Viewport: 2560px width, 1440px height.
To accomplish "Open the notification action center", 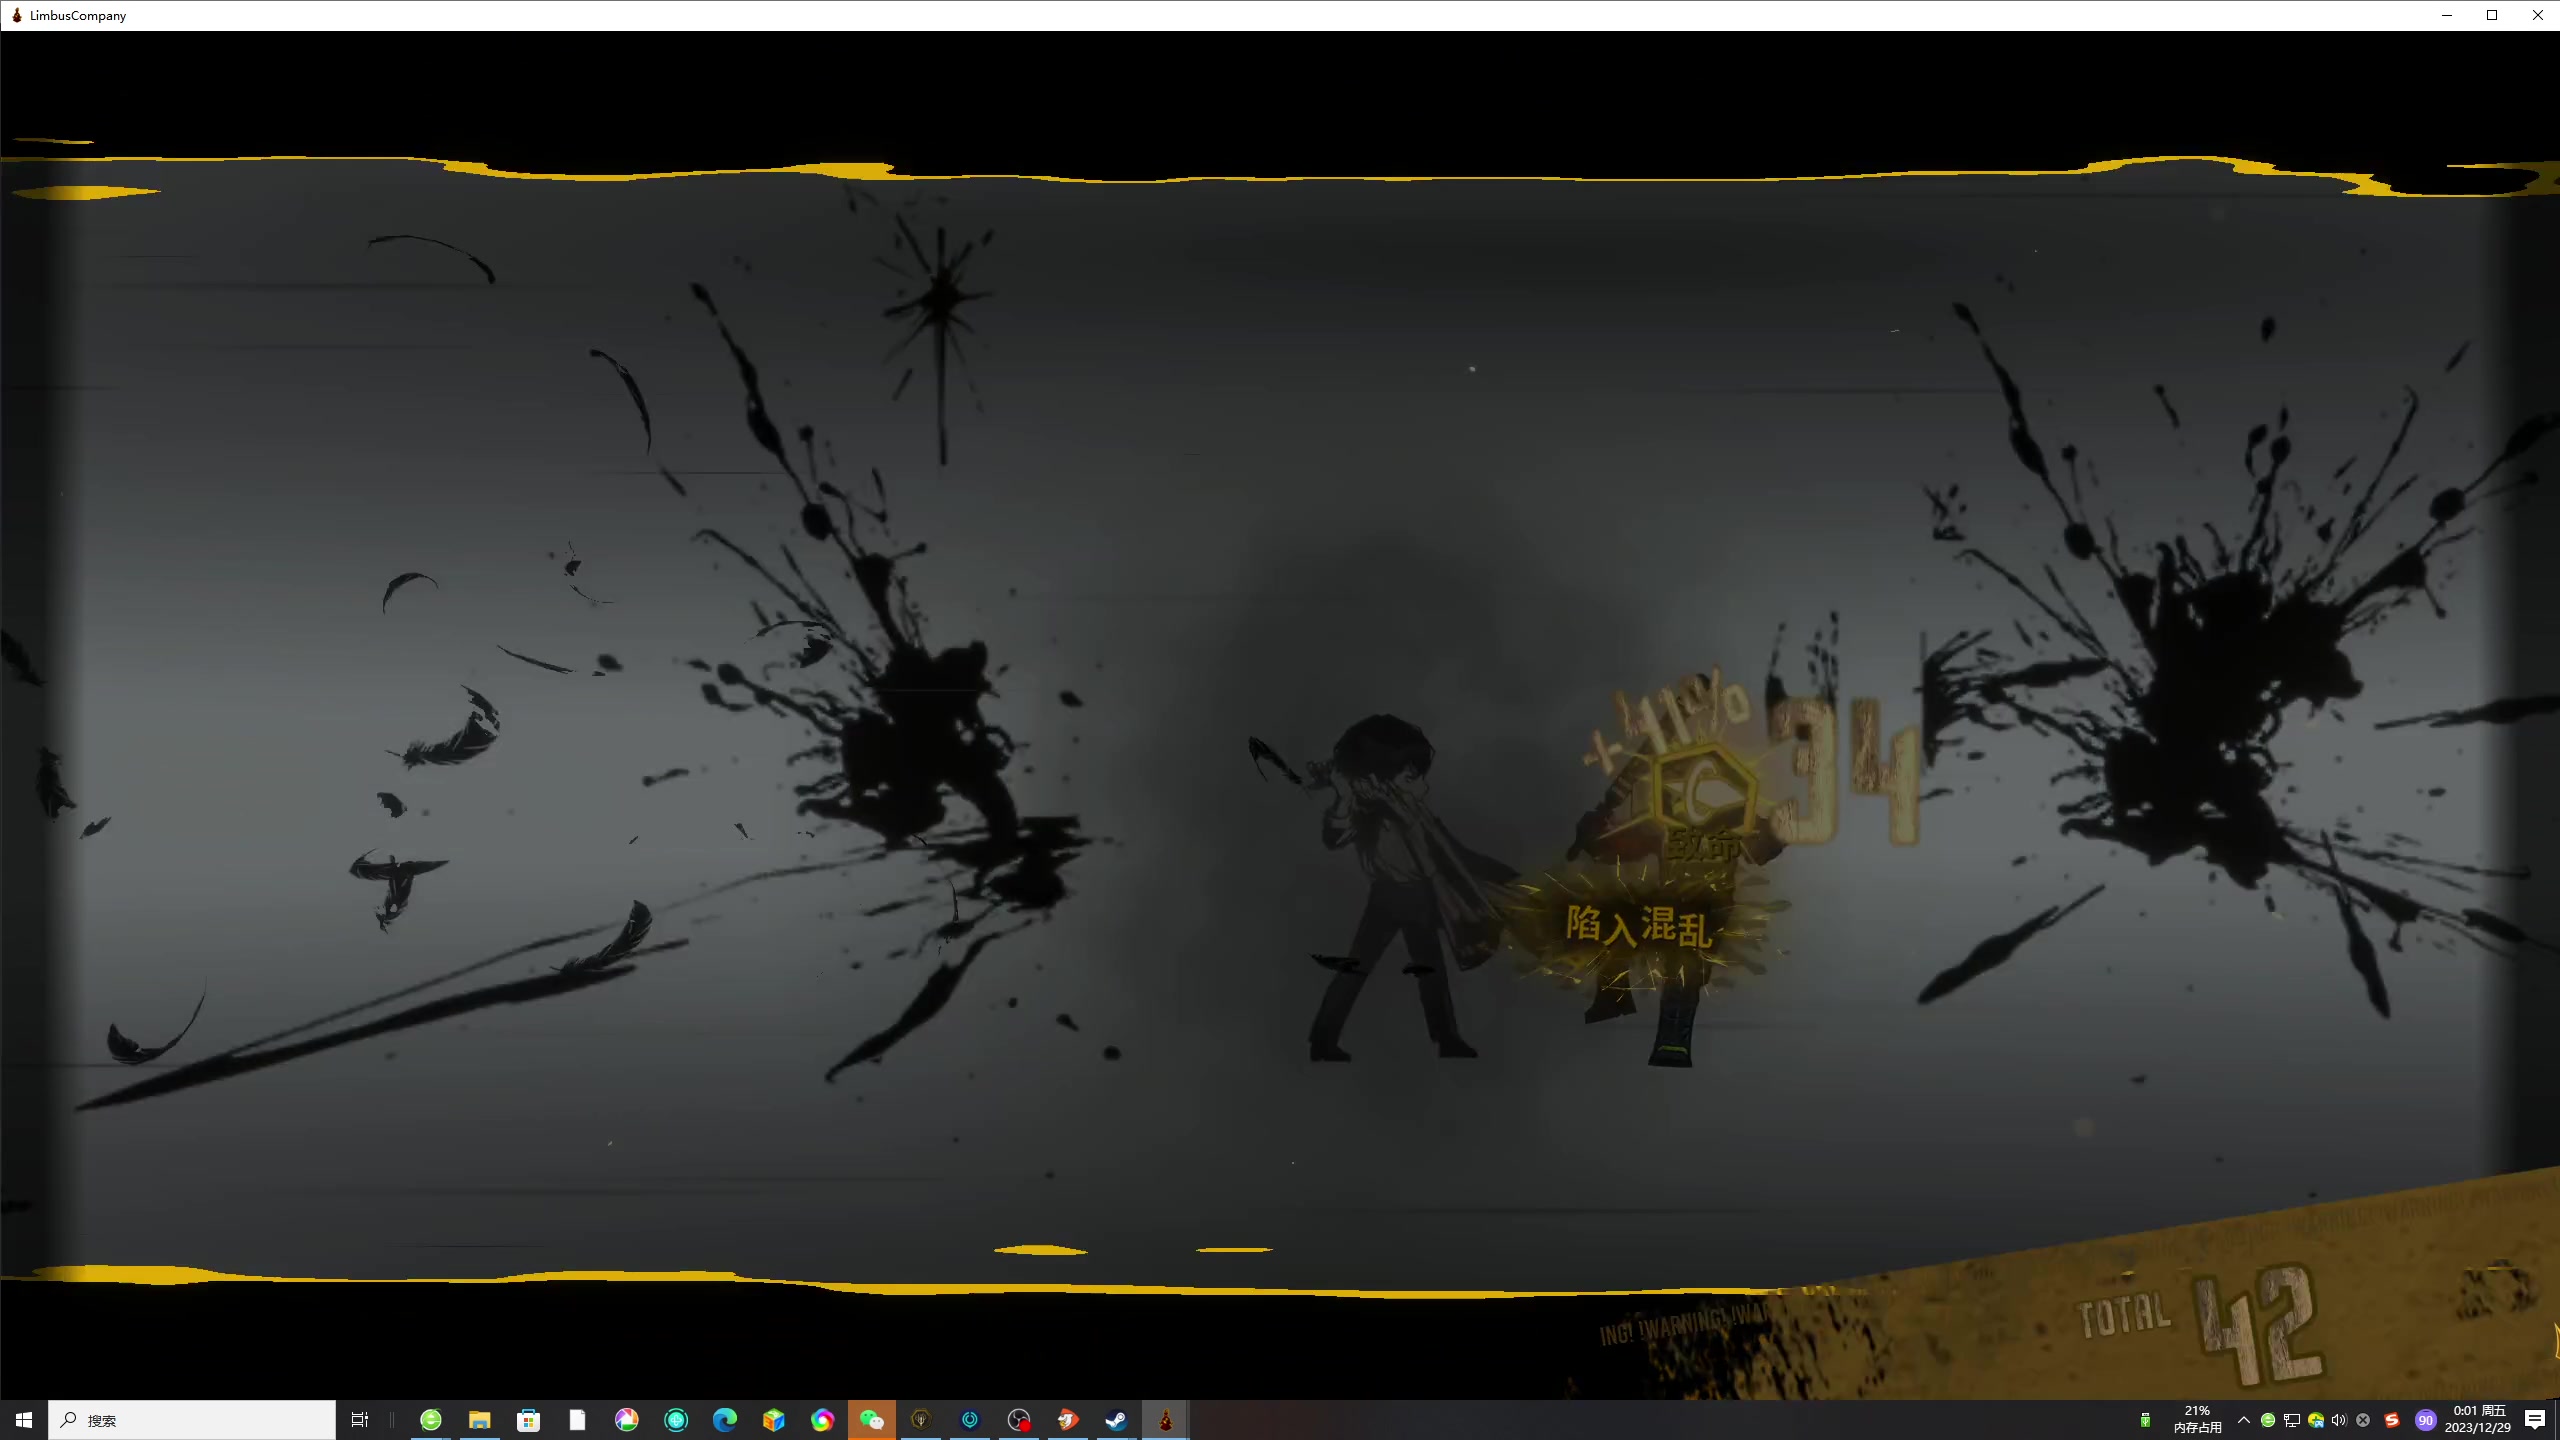I will click(2534, 1420).
